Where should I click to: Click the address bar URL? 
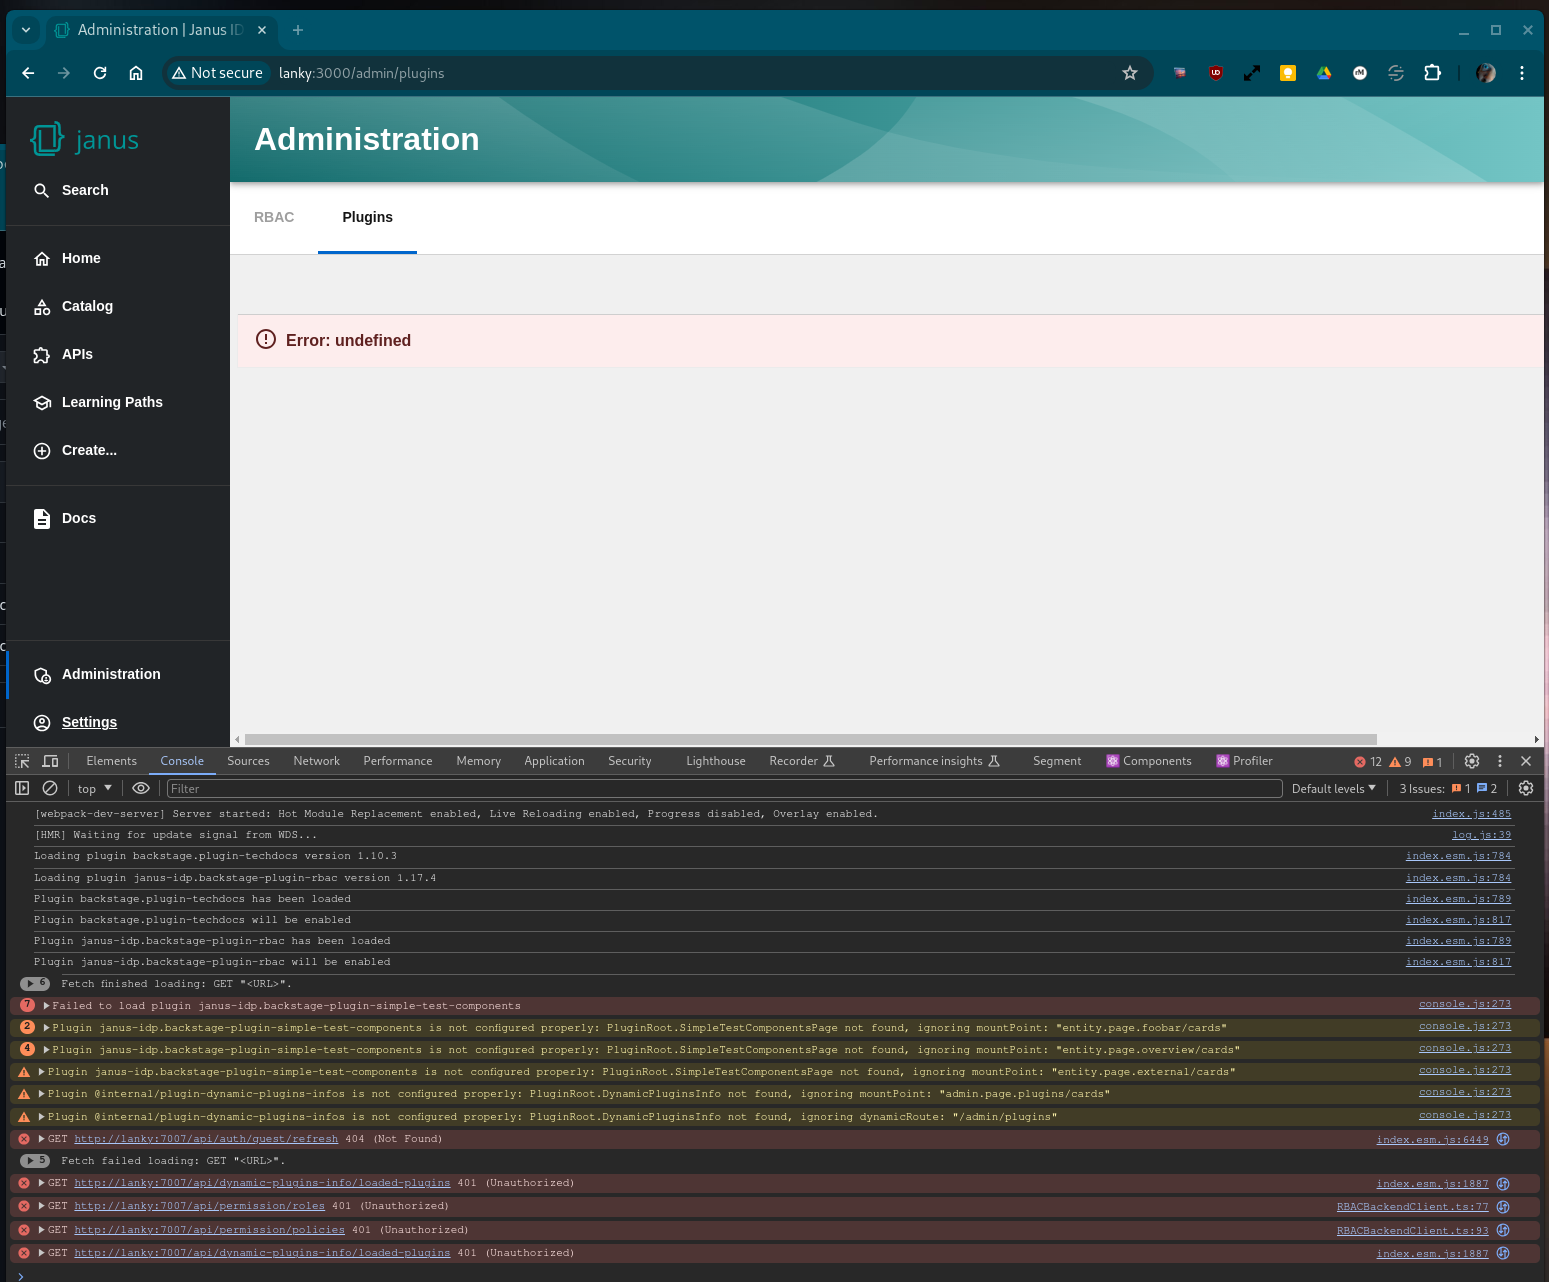point(361,73)
